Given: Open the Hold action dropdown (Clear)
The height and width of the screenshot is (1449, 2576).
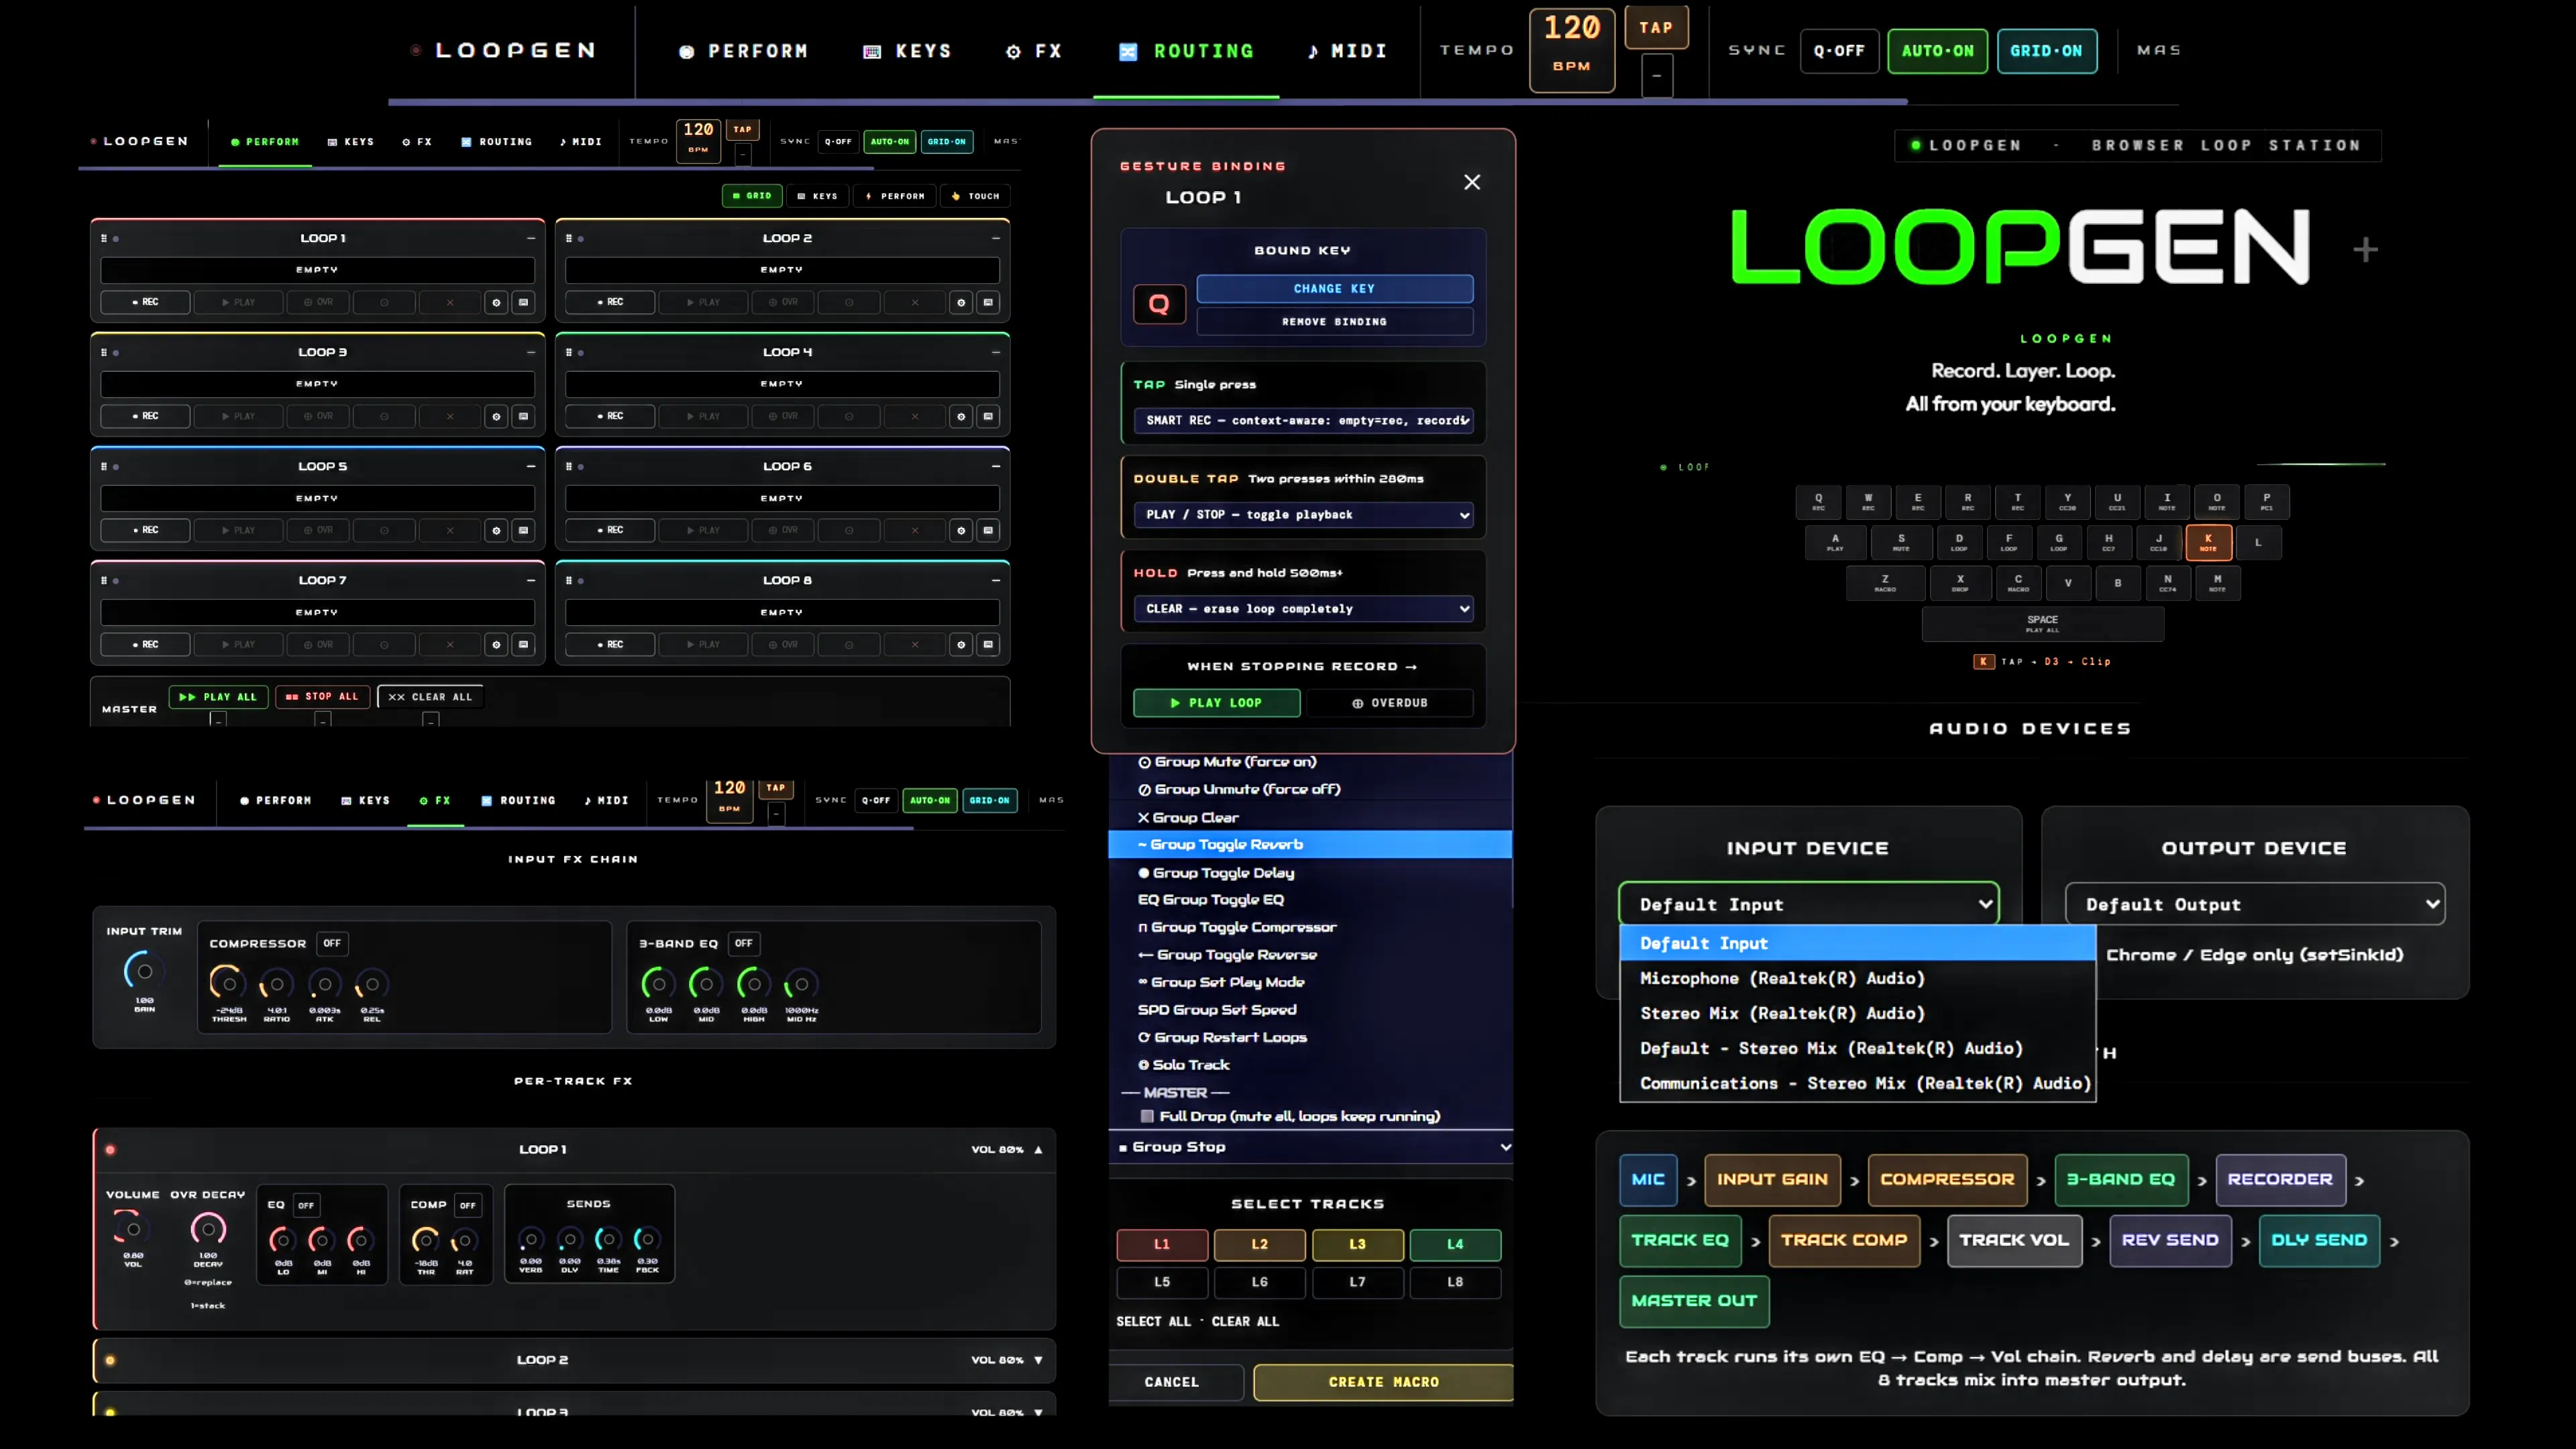Looking at the screenshot, I should pyautogui.click(x=1303, y=609).
